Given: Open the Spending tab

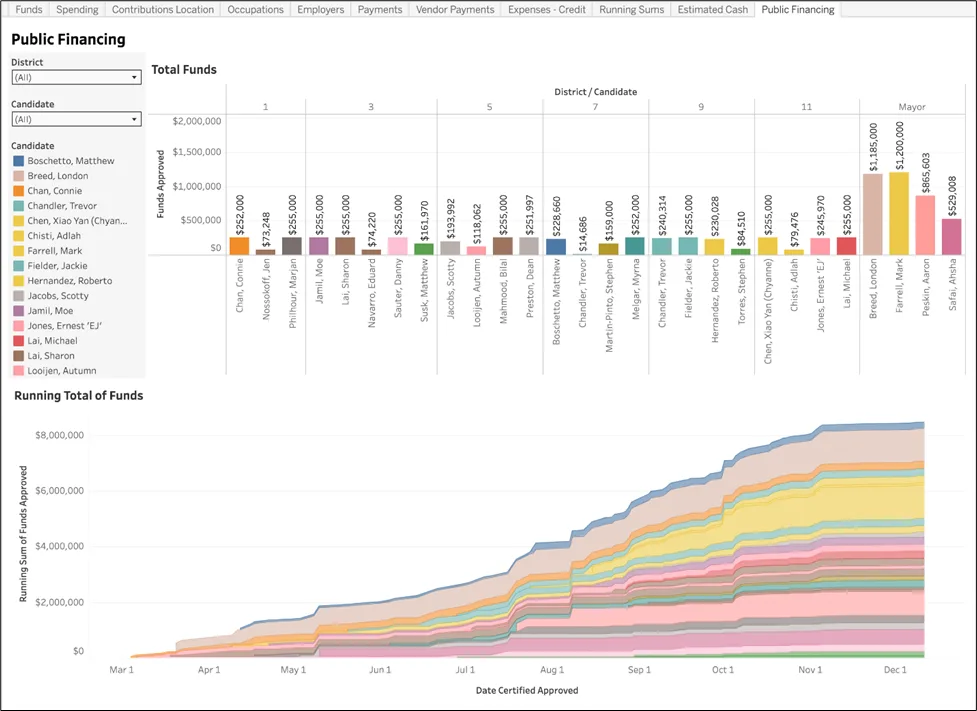Looking at the screenshot, I should pyautogui.click(x=77, y=9).
